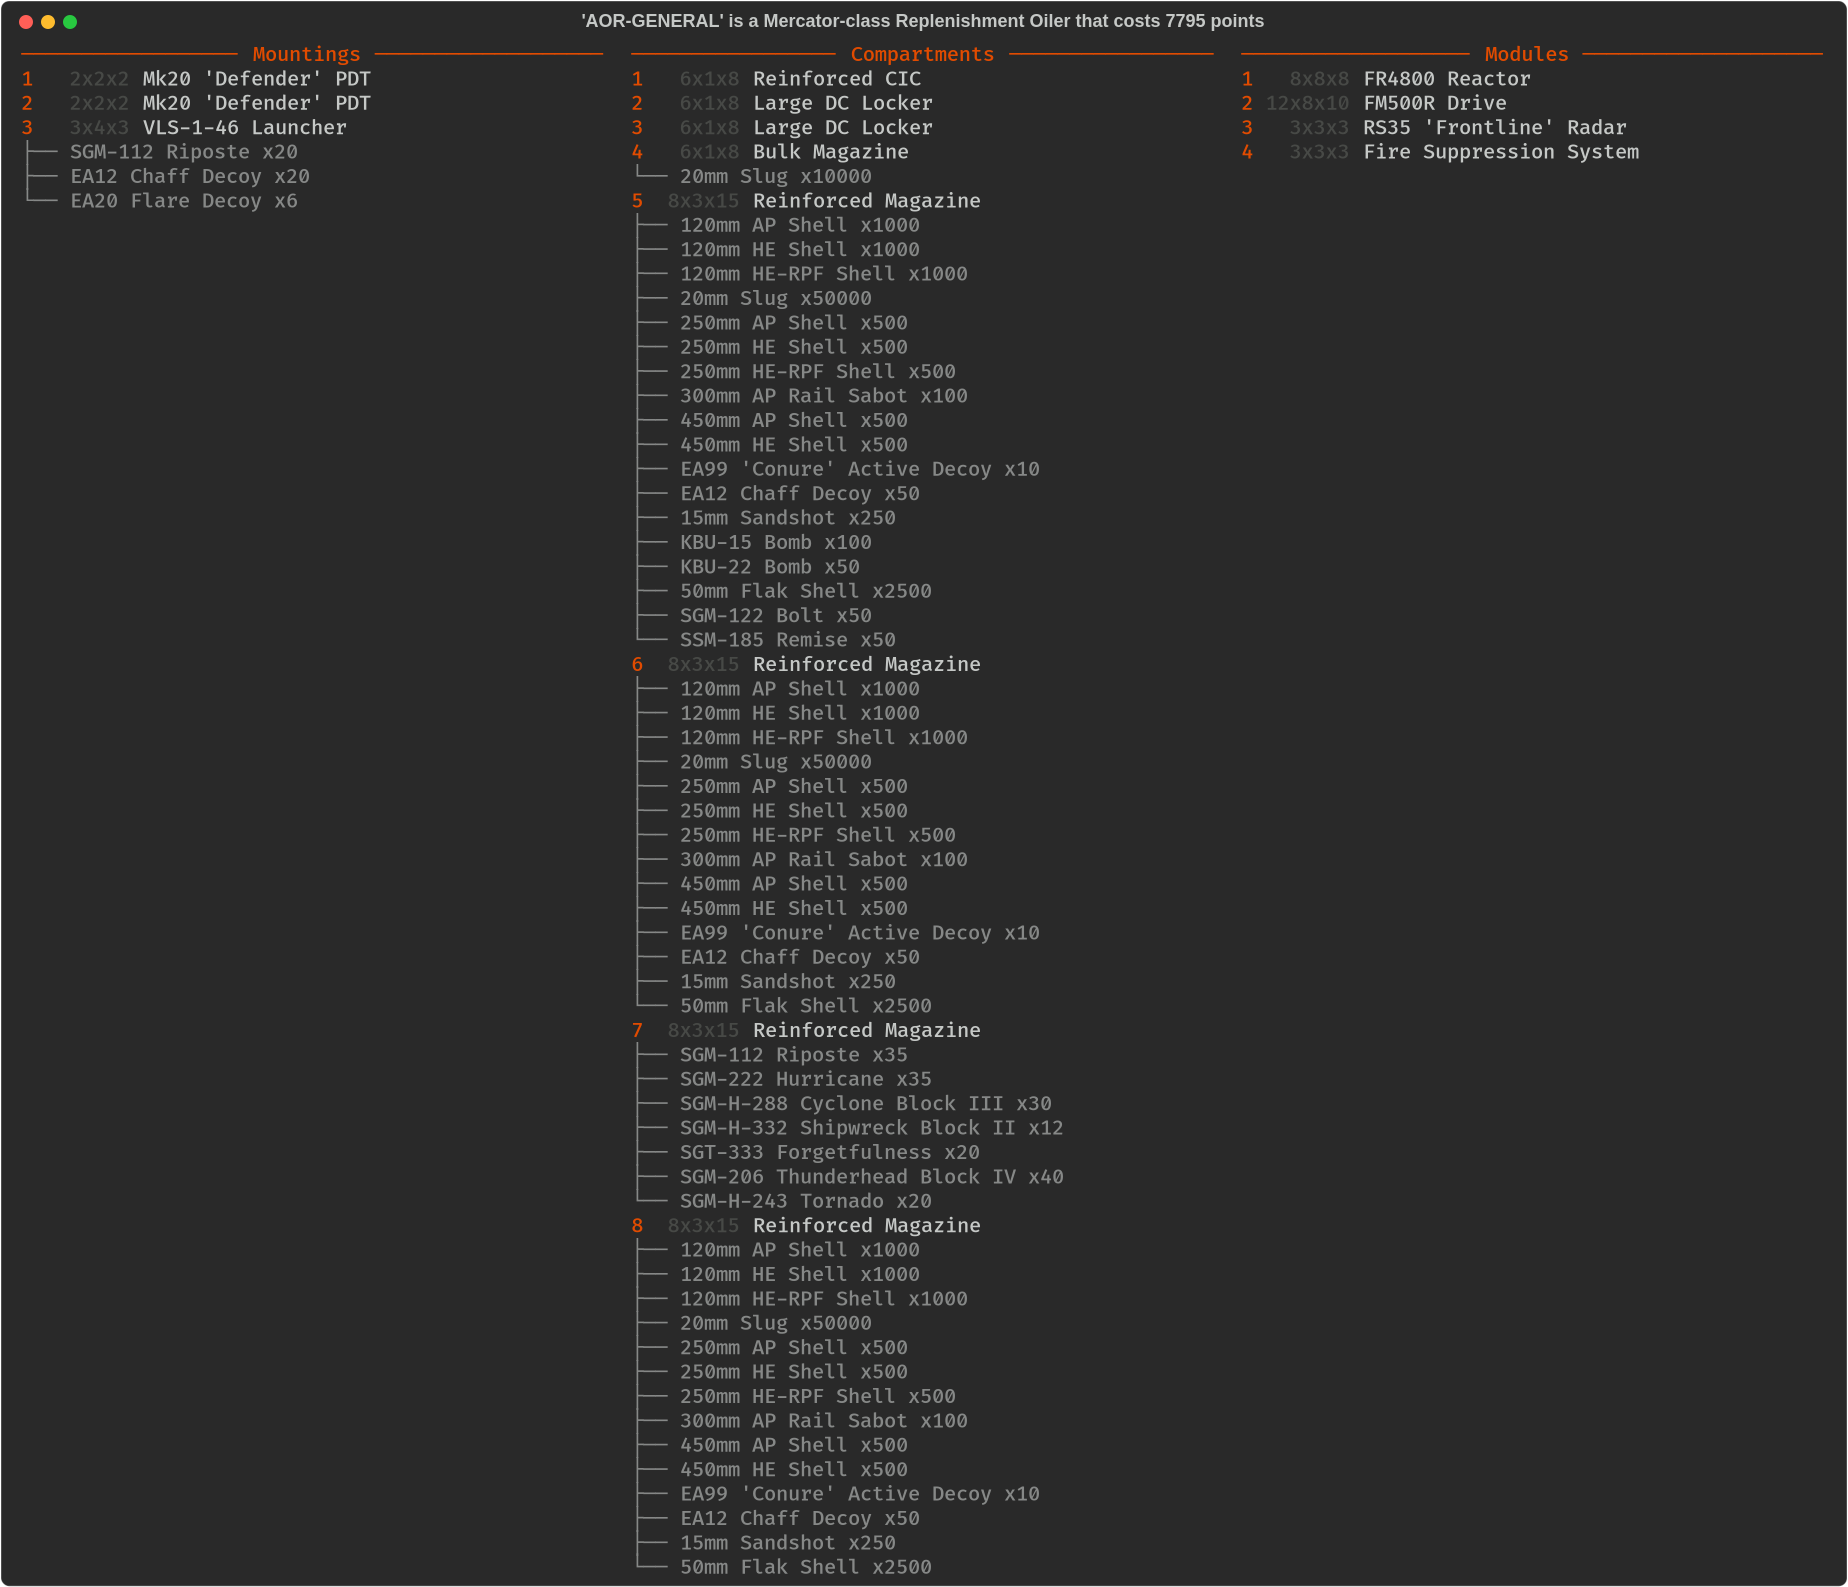Viewport: 1848px width, 1587px height.
Task: Click the green maximize window button
Action: (70, 22)
